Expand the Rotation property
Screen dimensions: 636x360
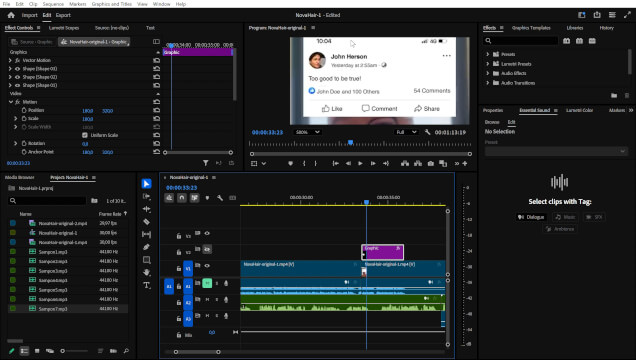point(16,143)
